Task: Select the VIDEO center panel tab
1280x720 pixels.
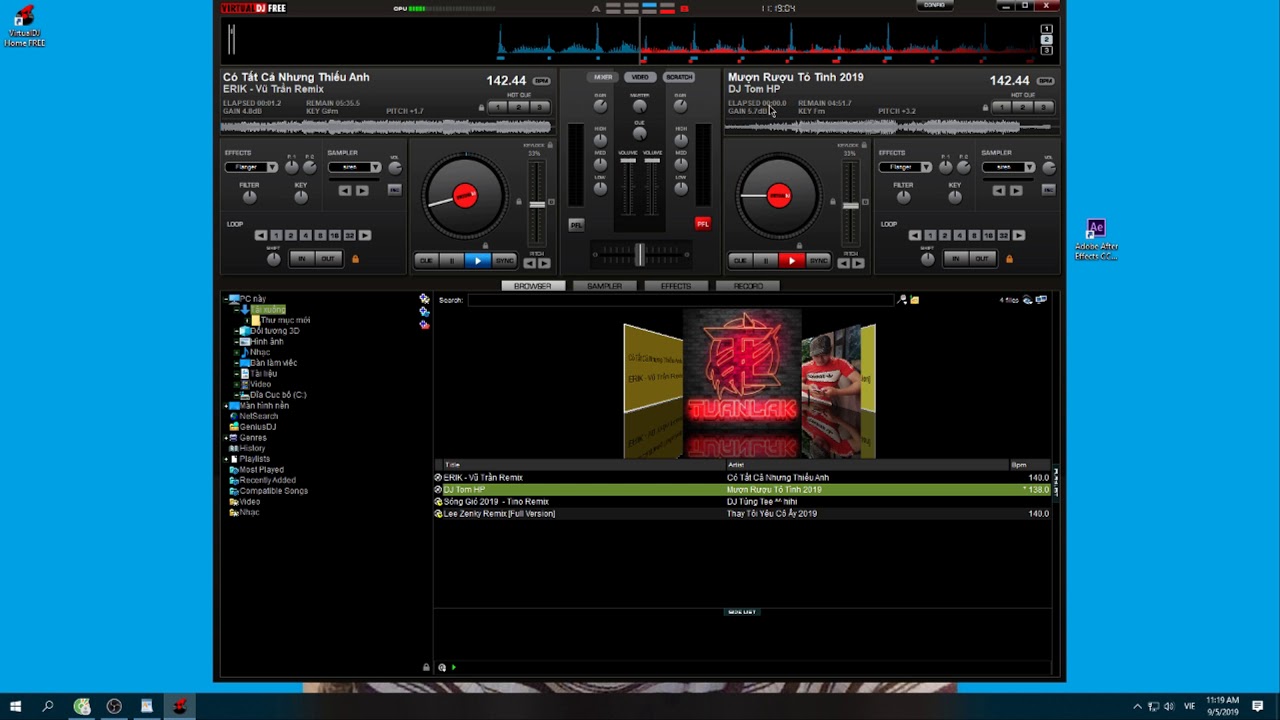Action: 640,77
